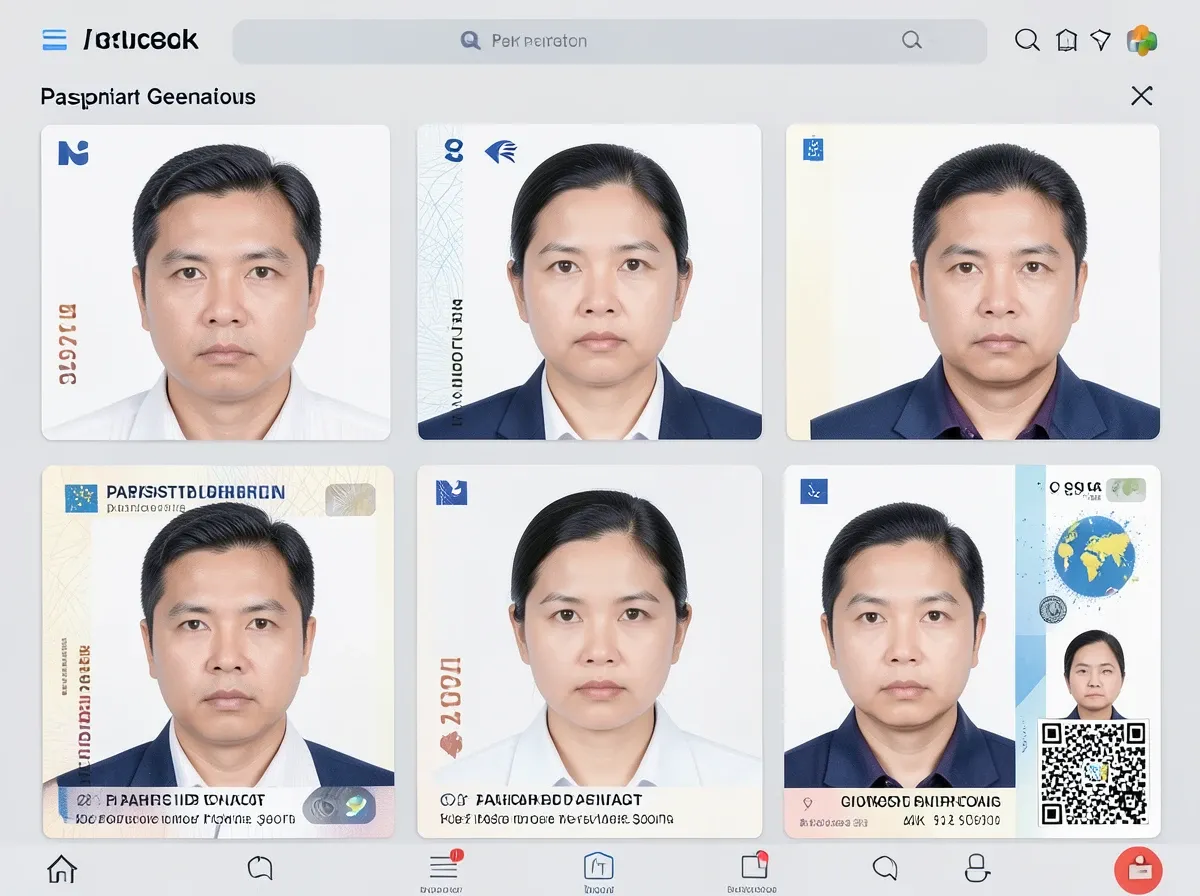Click the blue N logo on first photo
This screenshot has height=896, width=1200.
pyautogui.click(x=73, y=152)
